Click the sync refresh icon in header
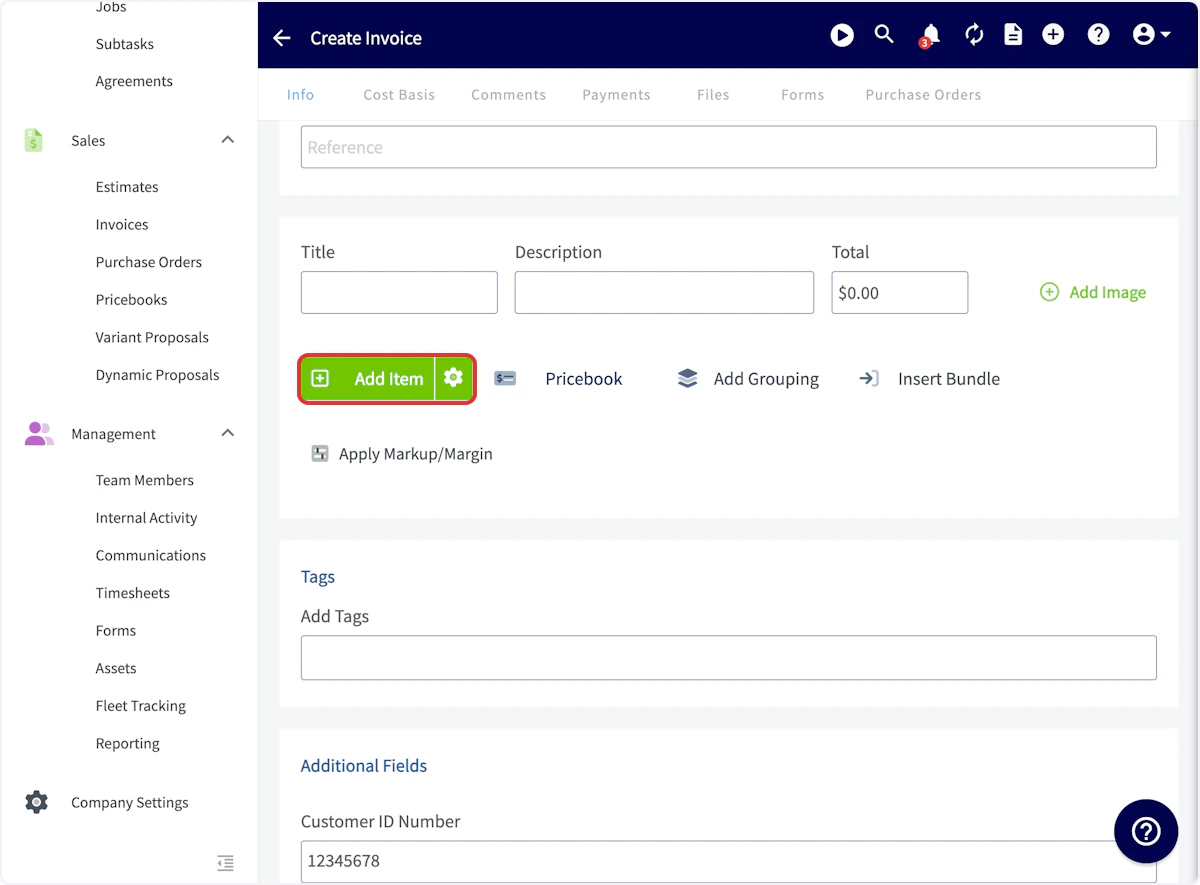The image size is (1200, 885). [974, 36]
